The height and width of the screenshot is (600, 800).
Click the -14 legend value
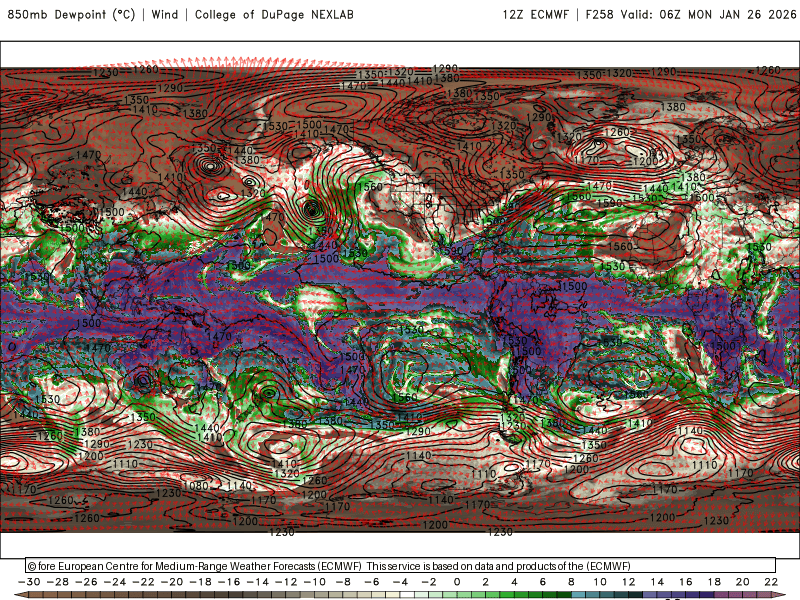point(258,582)
